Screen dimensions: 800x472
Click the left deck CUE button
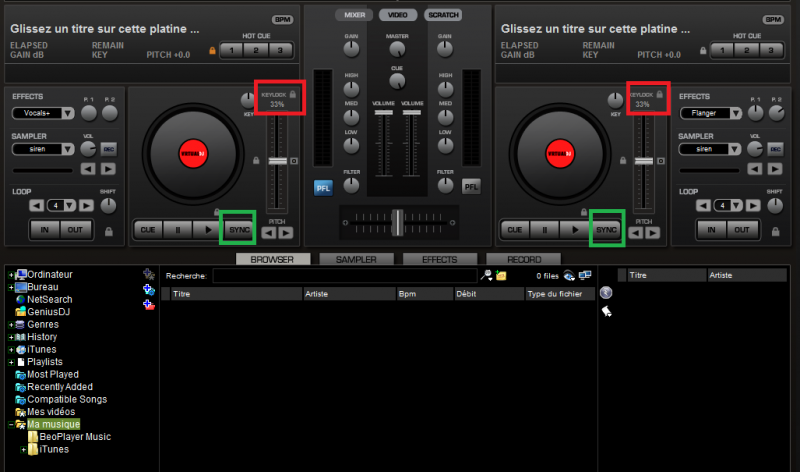coord(148,230)
